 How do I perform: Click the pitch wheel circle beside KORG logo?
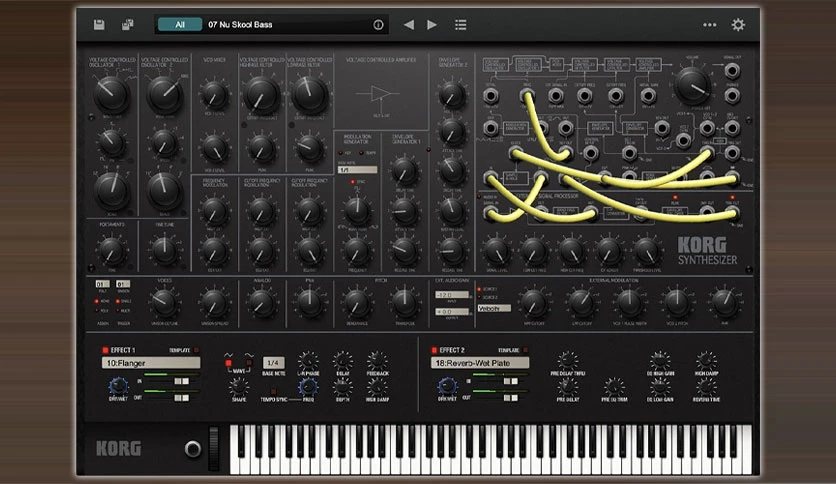(192, 449)
